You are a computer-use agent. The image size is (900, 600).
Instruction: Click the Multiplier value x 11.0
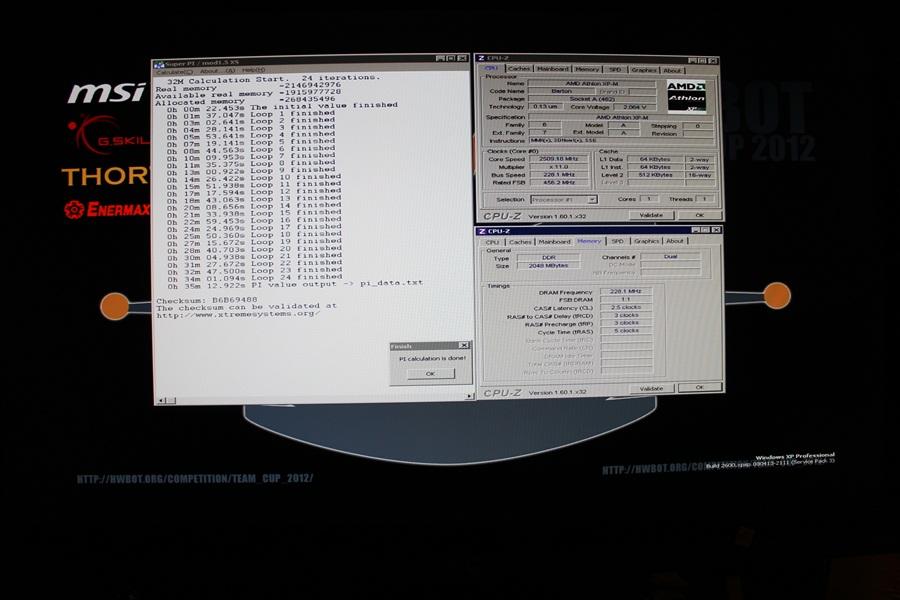pyautogui.click(x=558, y=167)
